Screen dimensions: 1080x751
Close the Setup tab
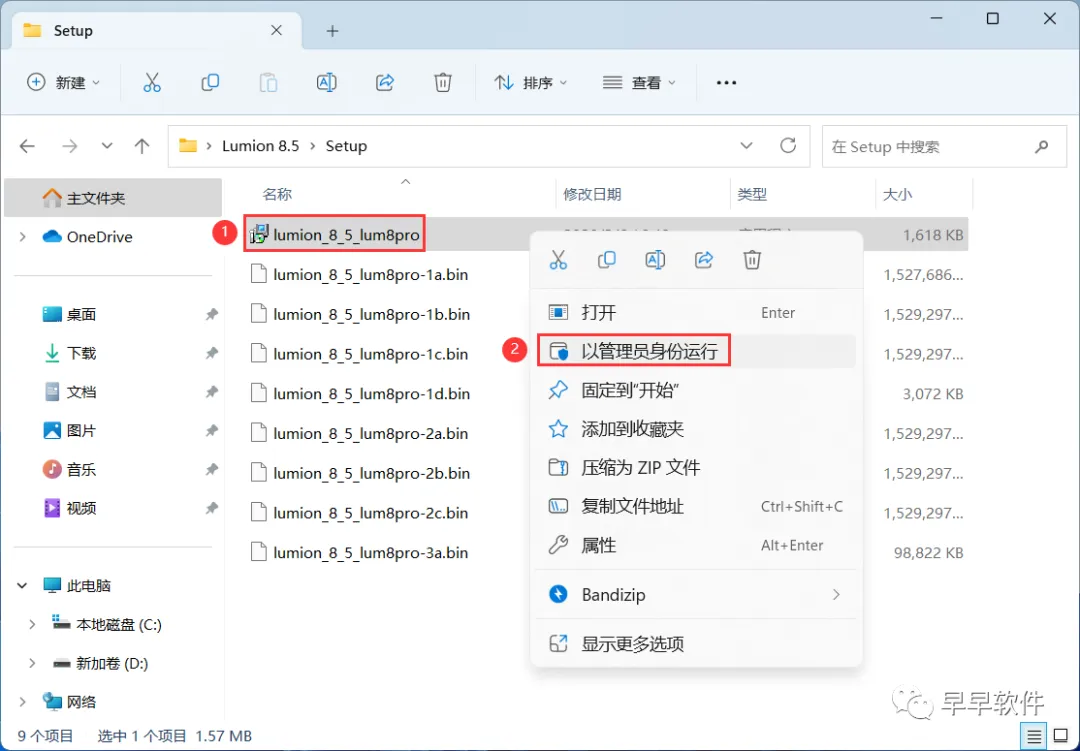pos(276,30)
